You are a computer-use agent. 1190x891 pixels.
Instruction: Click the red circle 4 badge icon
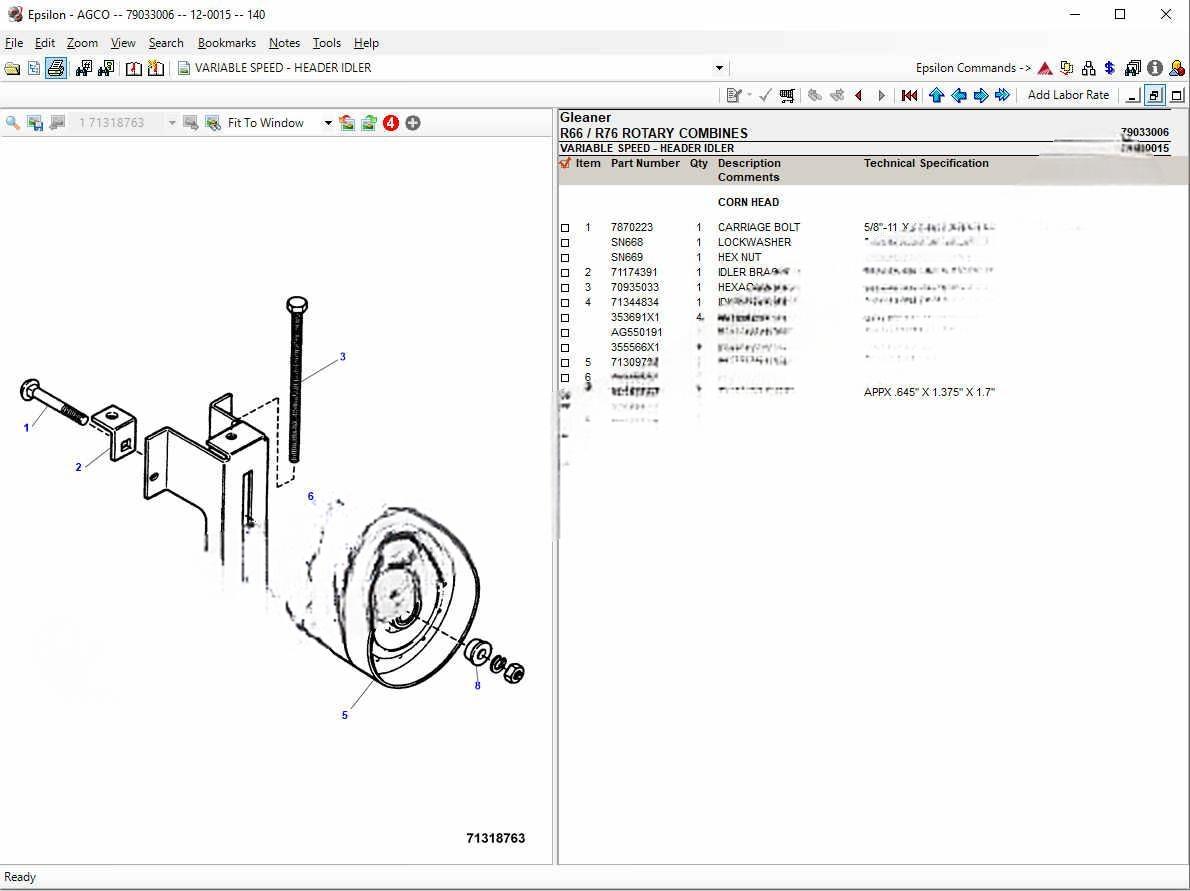pyautogui.click(x=391, y=123)
